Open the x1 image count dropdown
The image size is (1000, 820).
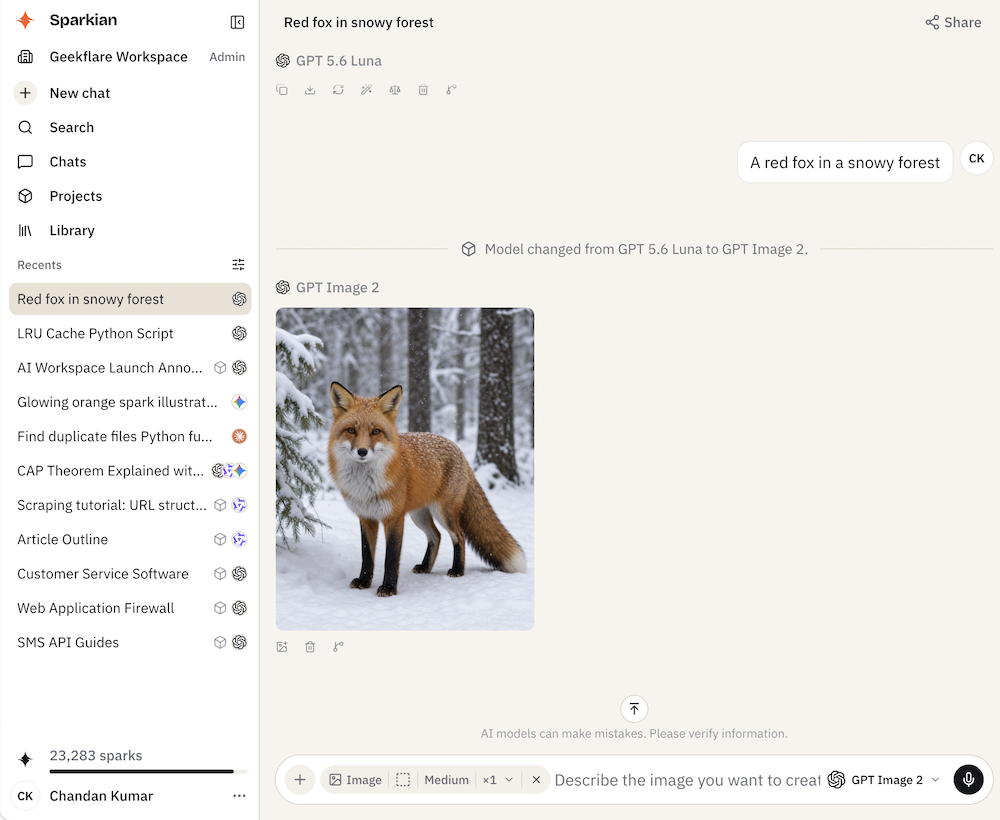(x=498, y=780)
